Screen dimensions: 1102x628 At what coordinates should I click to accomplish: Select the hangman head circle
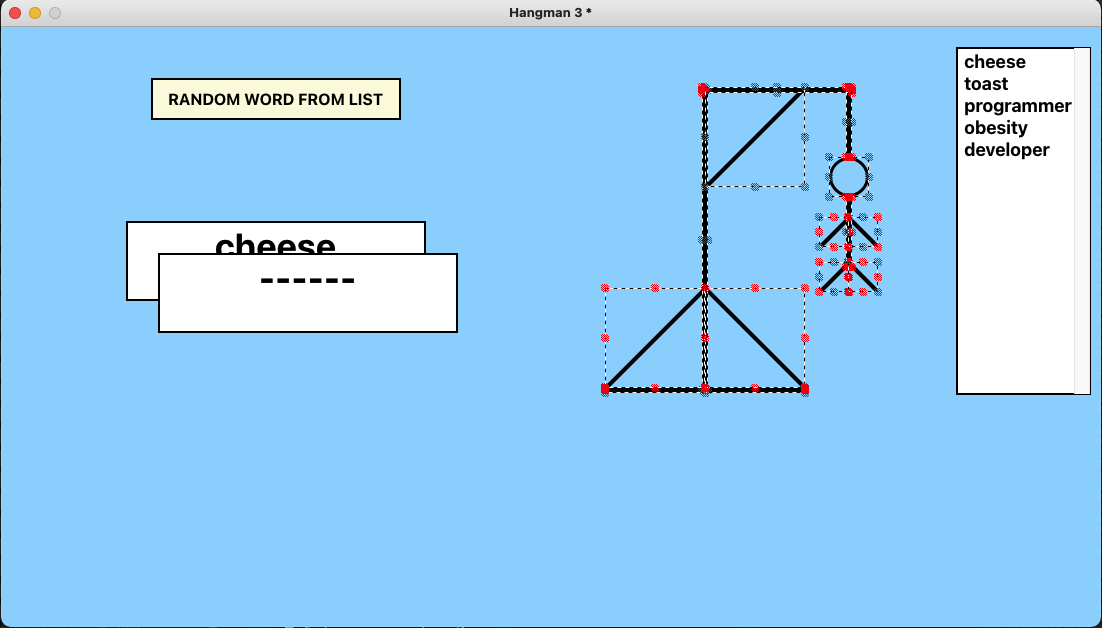[849, 177]
